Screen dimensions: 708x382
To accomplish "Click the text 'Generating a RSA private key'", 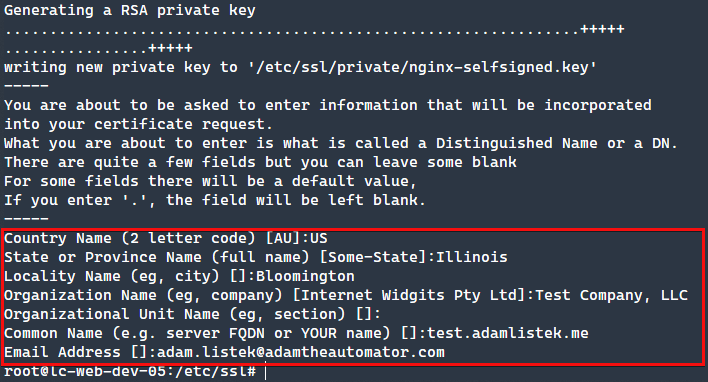I will 130,10.
